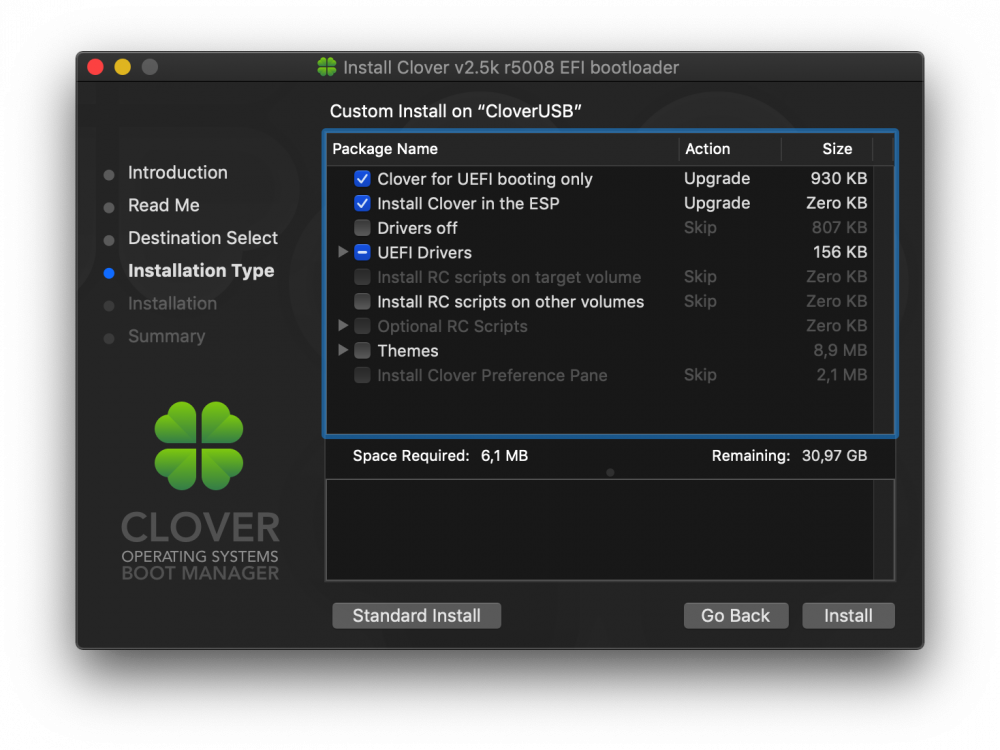Click Skip action in Drivers off row
1000x750 pixels.
pyautogui.click(x=700, y=228)
